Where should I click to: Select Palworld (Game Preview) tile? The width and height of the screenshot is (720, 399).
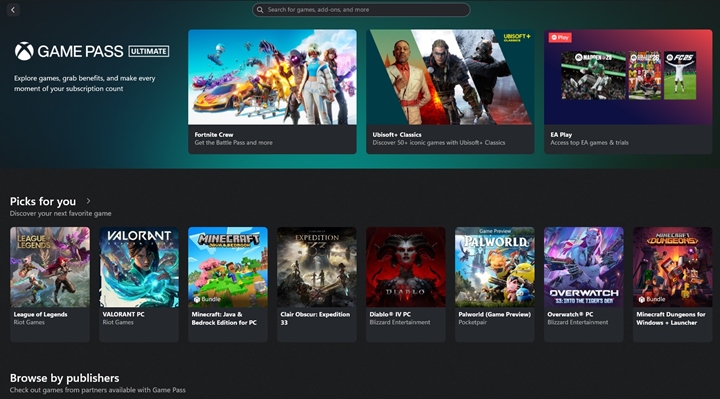495,284
